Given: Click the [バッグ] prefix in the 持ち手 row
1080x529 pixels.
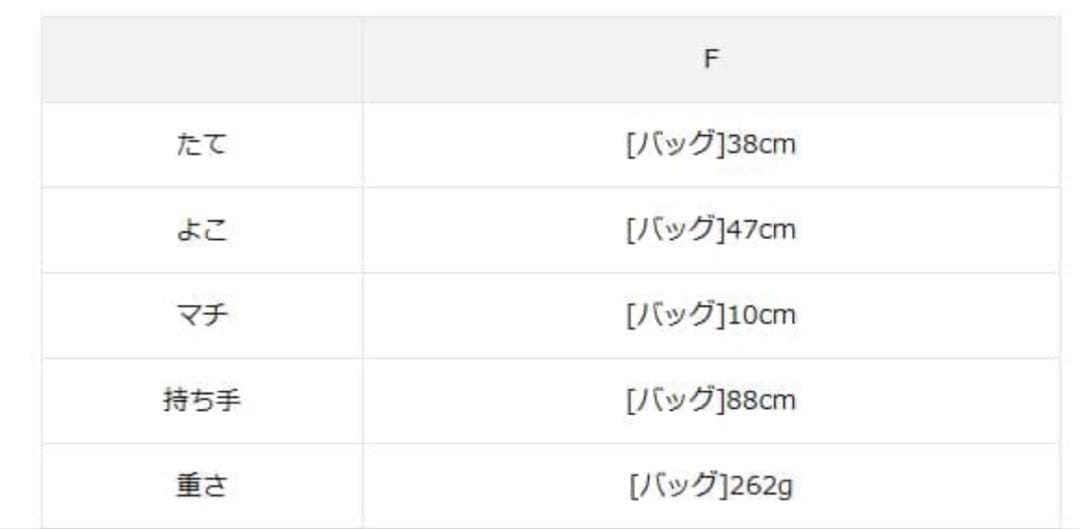Looking at the screenshot, I should 674,401.
